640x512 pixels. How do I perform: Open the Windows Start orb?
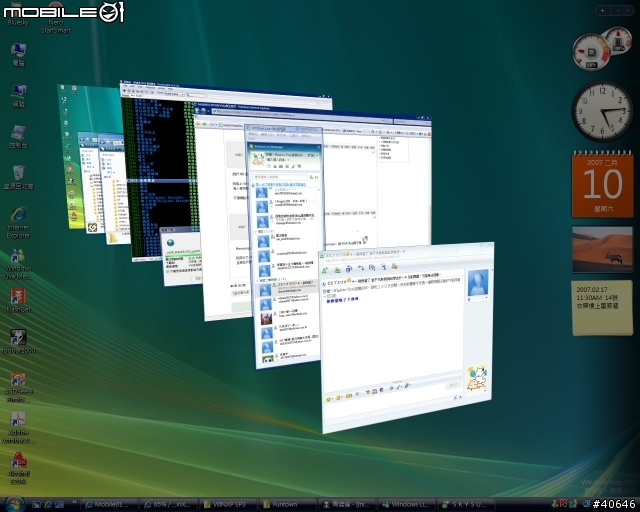[15, 504]
